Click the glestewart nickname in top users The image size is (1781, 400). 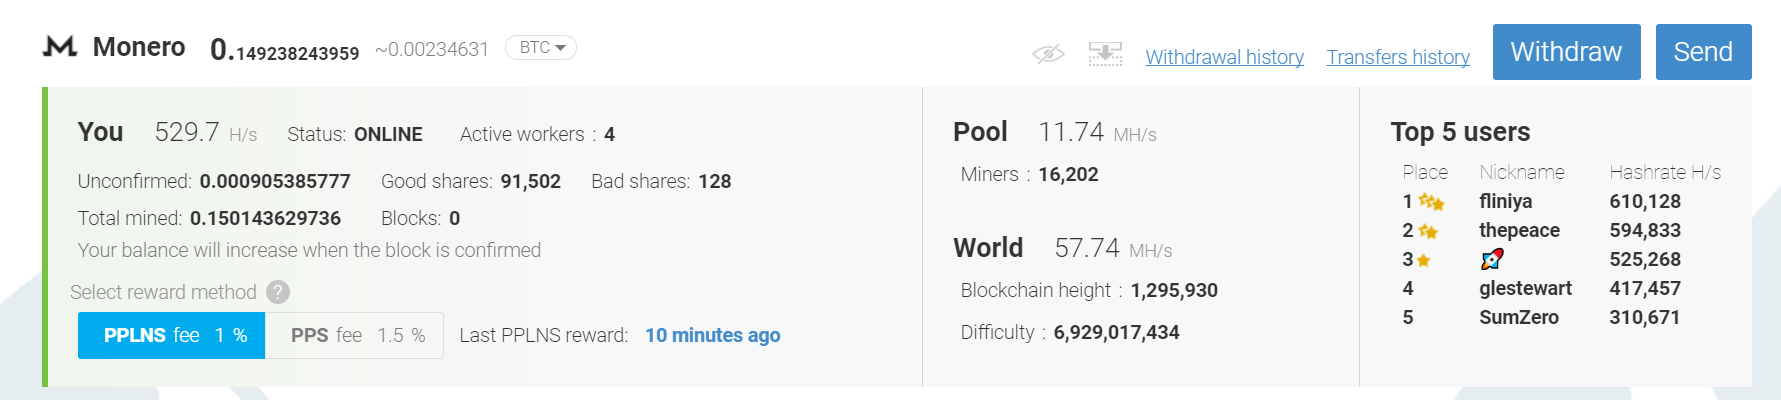point(1525,288)
